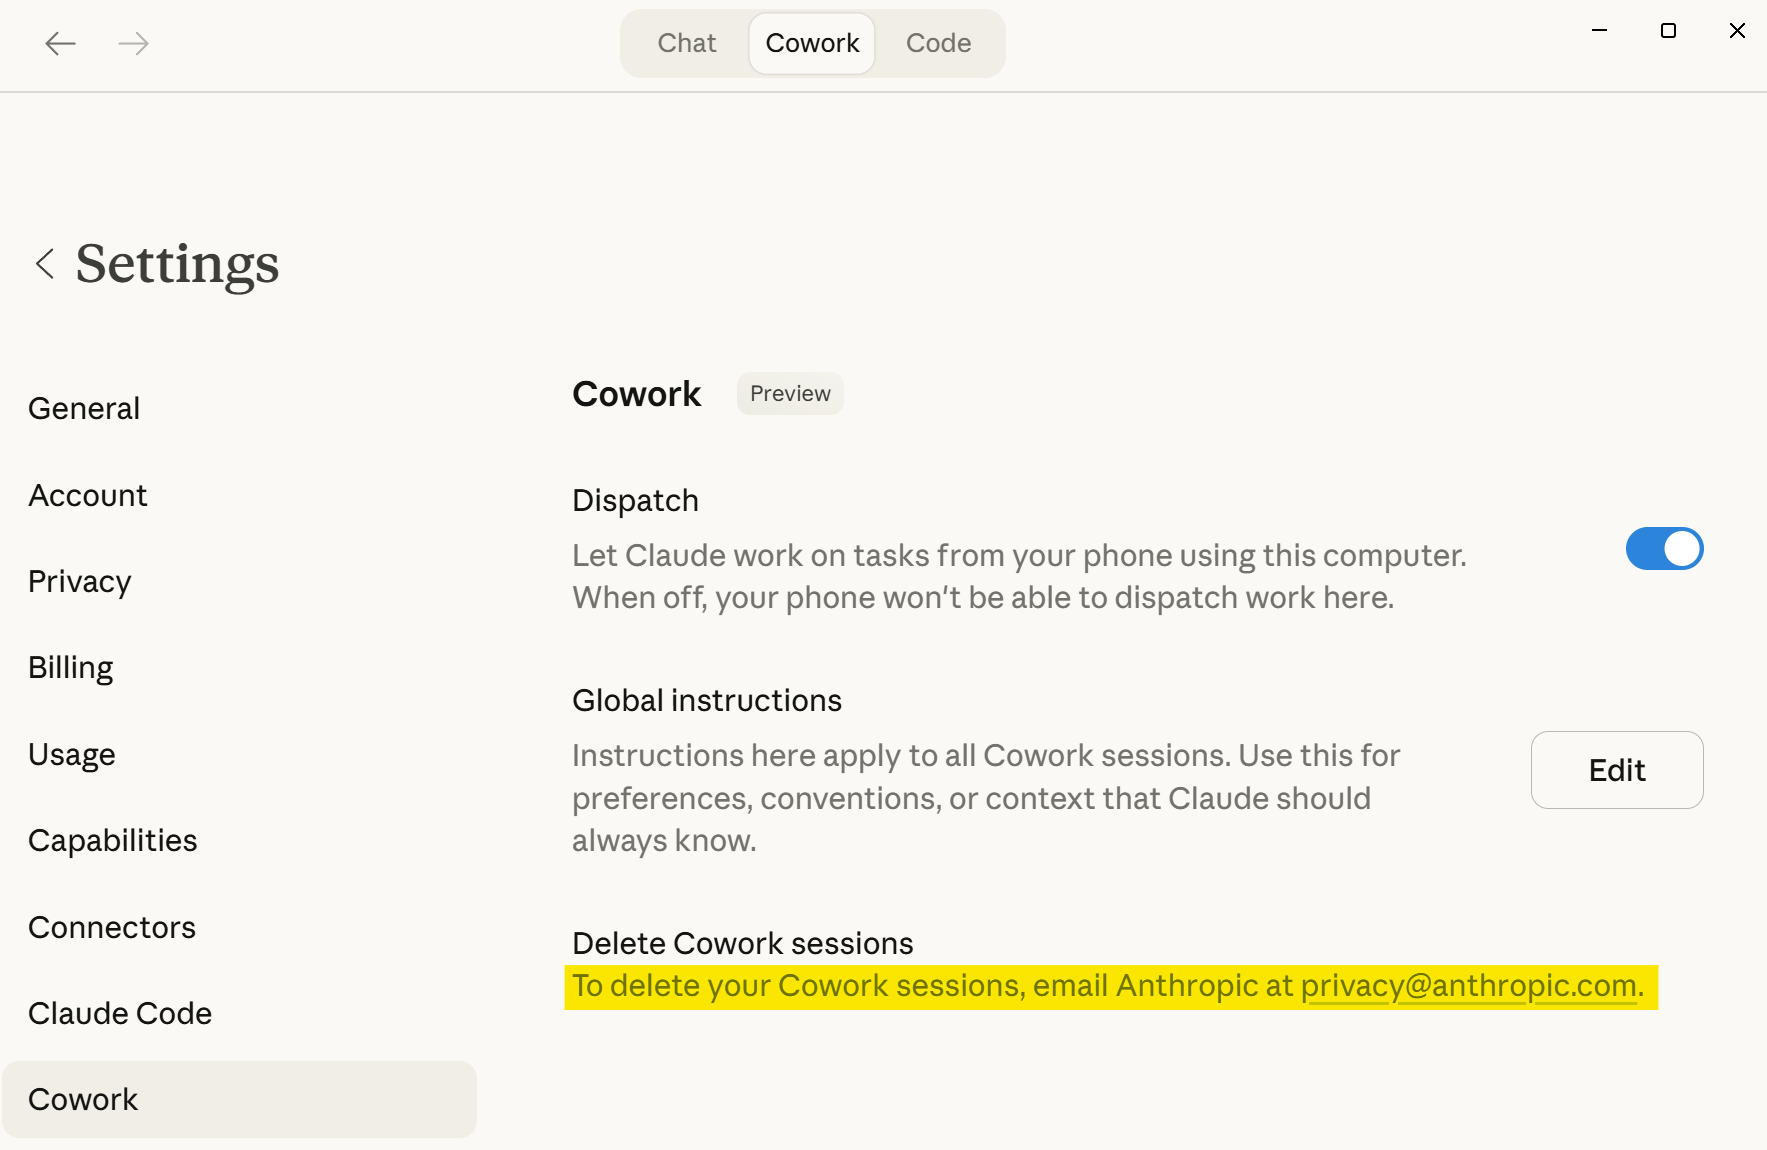Viewport: 1767px width, 1150px height.
Task: Switch to the Chat tab
Action: point(686,43)
